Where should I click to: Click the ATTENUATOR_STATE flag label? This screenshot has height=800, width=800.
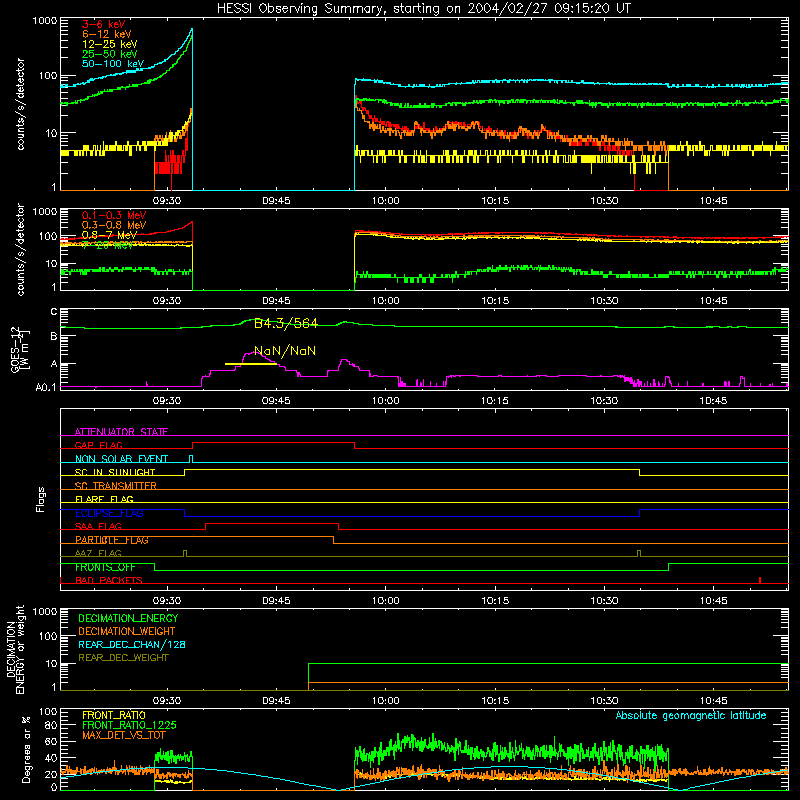click(121, 432)
